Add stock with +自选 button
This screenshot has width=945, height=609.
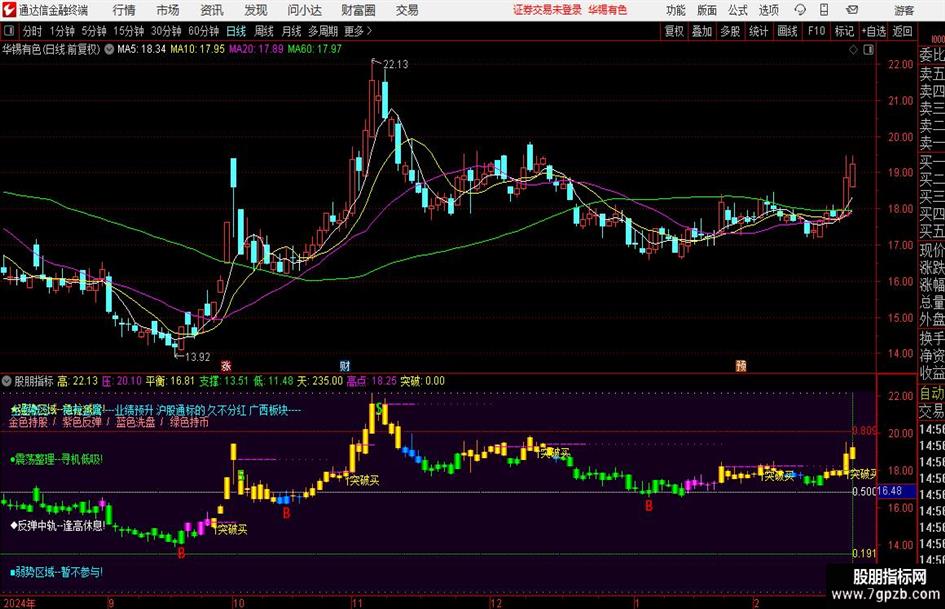[x=873, y=31]
